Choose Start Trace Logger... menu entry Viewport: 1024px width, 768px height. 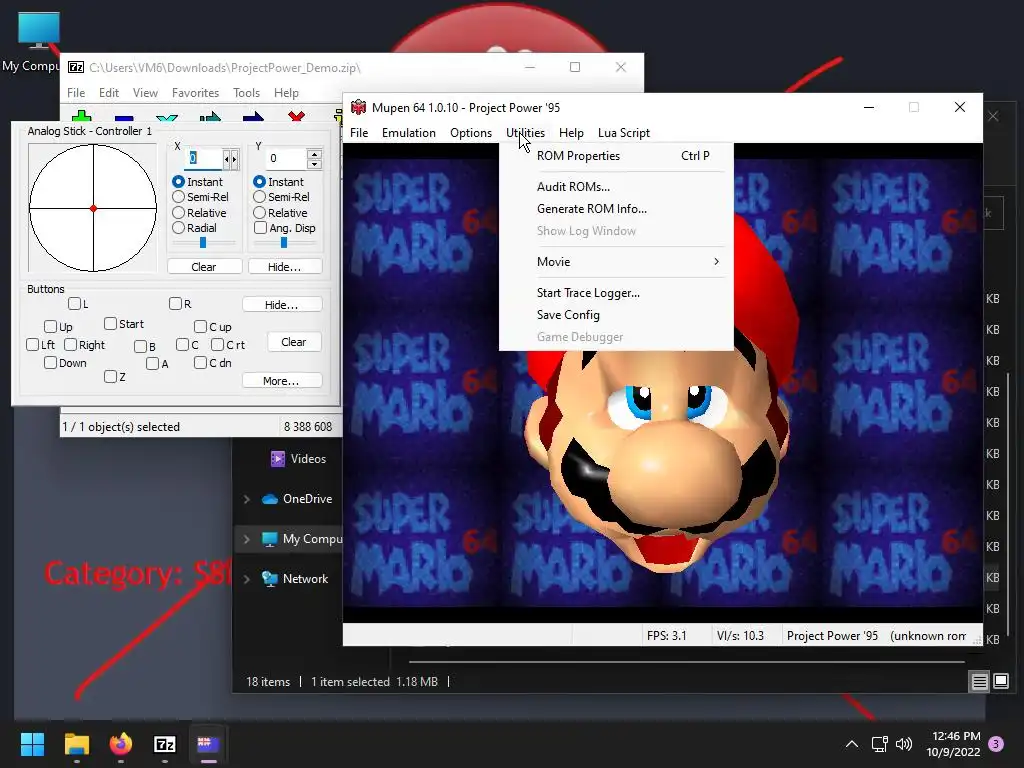[x=616, y=293]
